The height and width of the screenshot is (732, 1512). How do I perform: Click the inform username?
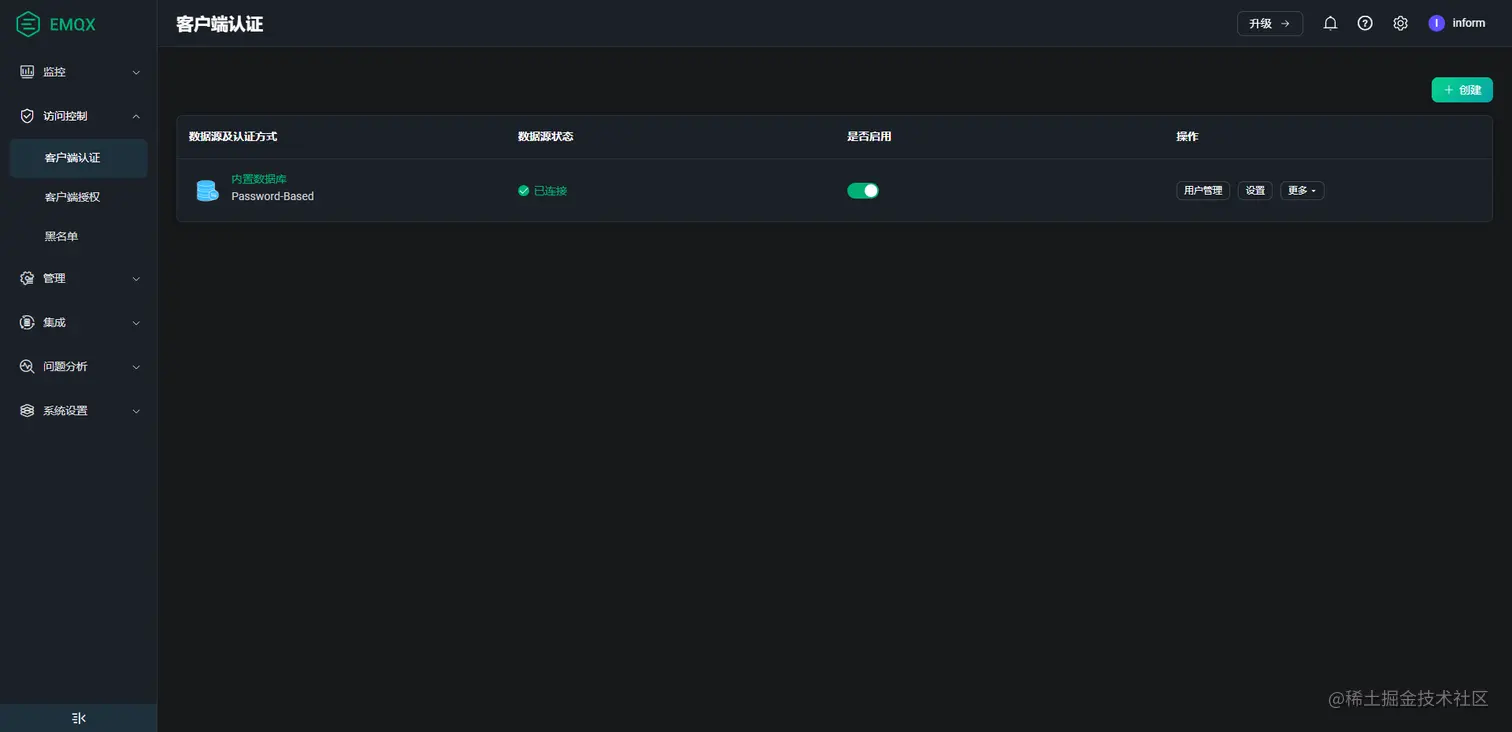coord(1469,23)
